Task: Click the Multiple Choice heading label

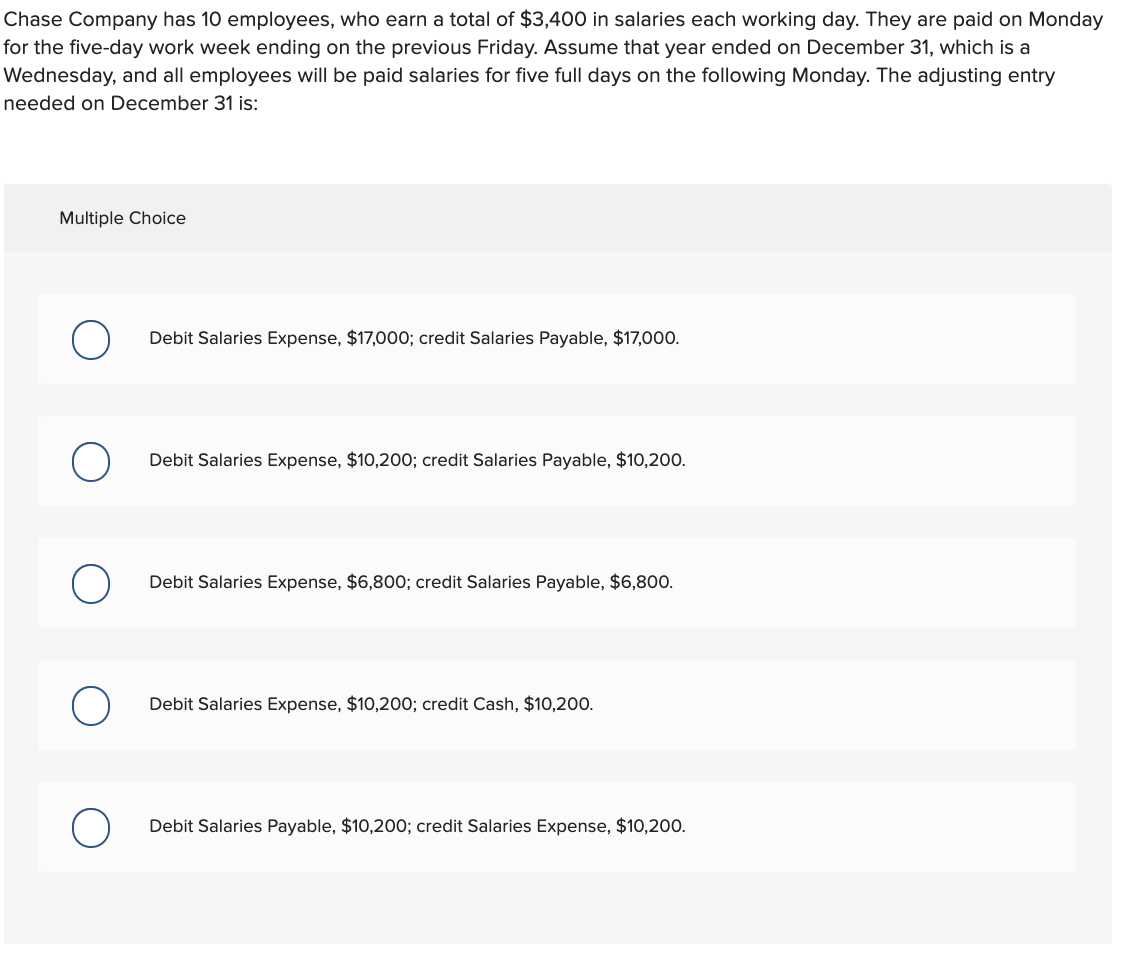Action: 123,219
